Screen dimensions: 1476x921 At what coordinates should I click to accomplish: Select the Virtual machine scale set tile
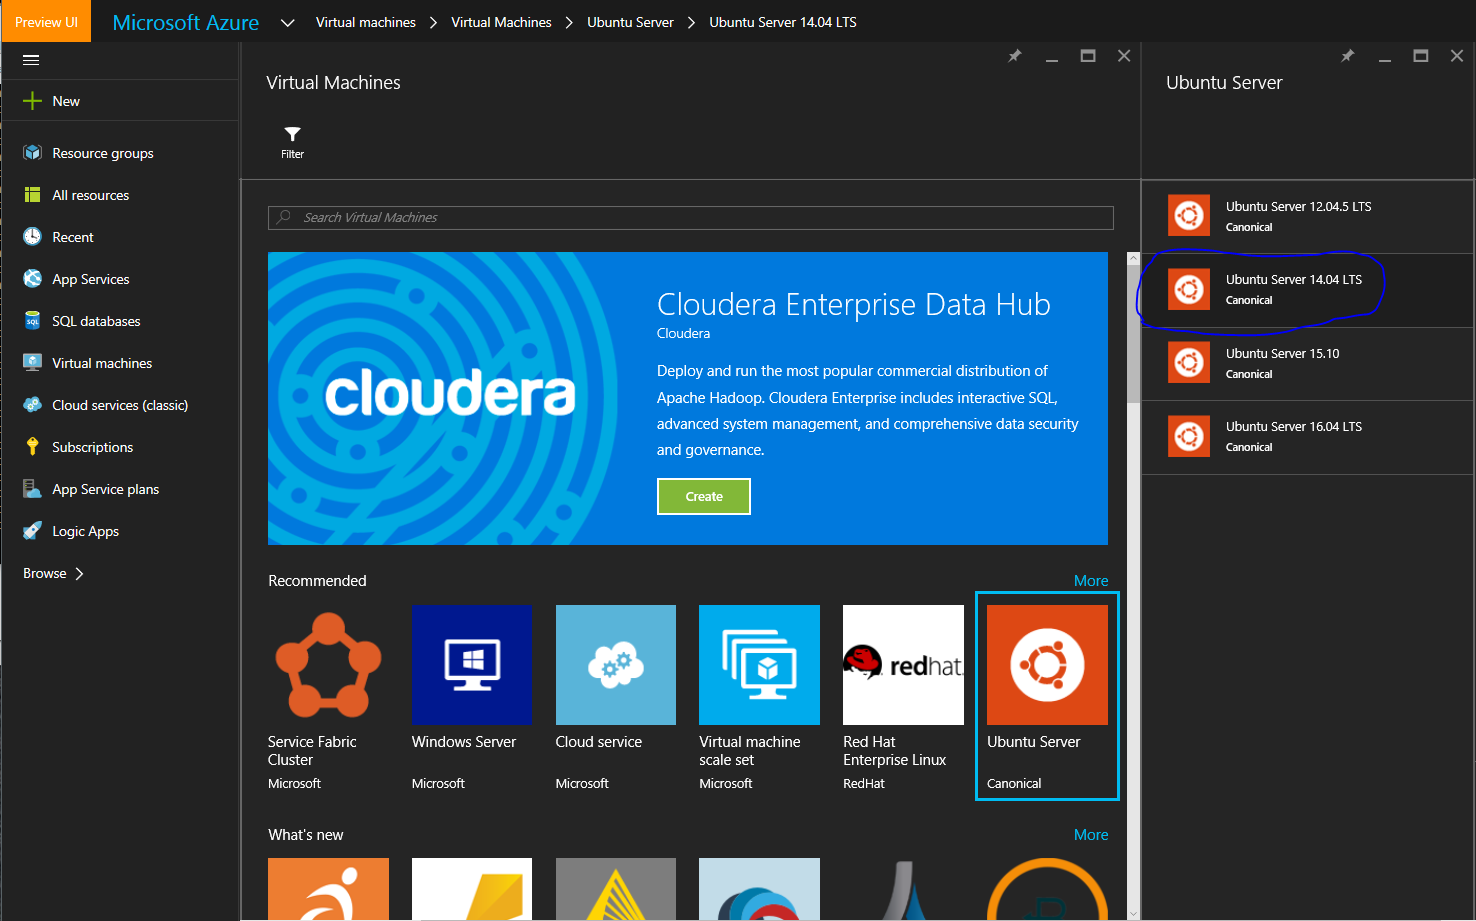(x=759, y=698)
